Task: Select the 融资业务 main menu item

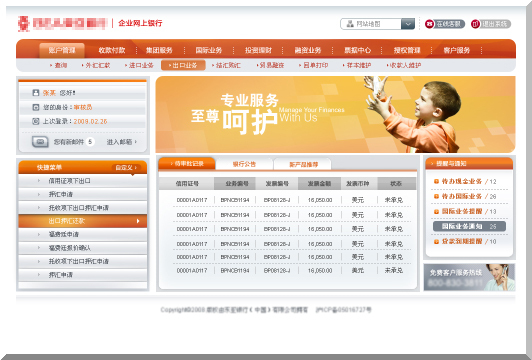Action: (308, 50)
